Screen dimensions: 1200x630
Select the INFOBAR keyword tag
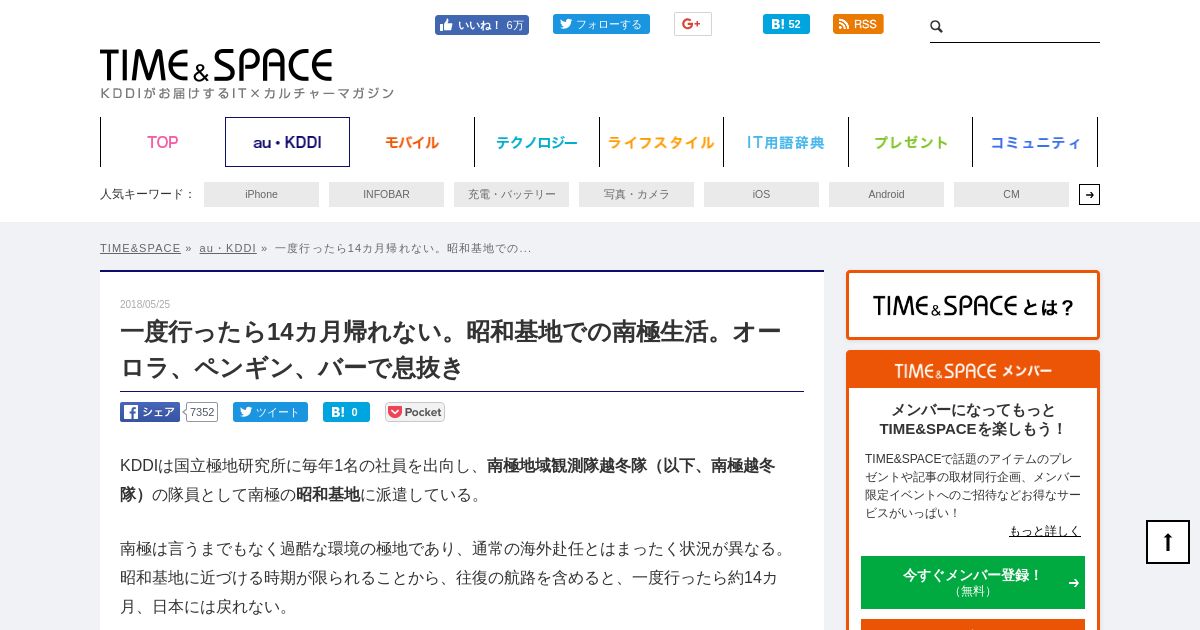click(x=386, y=194)
